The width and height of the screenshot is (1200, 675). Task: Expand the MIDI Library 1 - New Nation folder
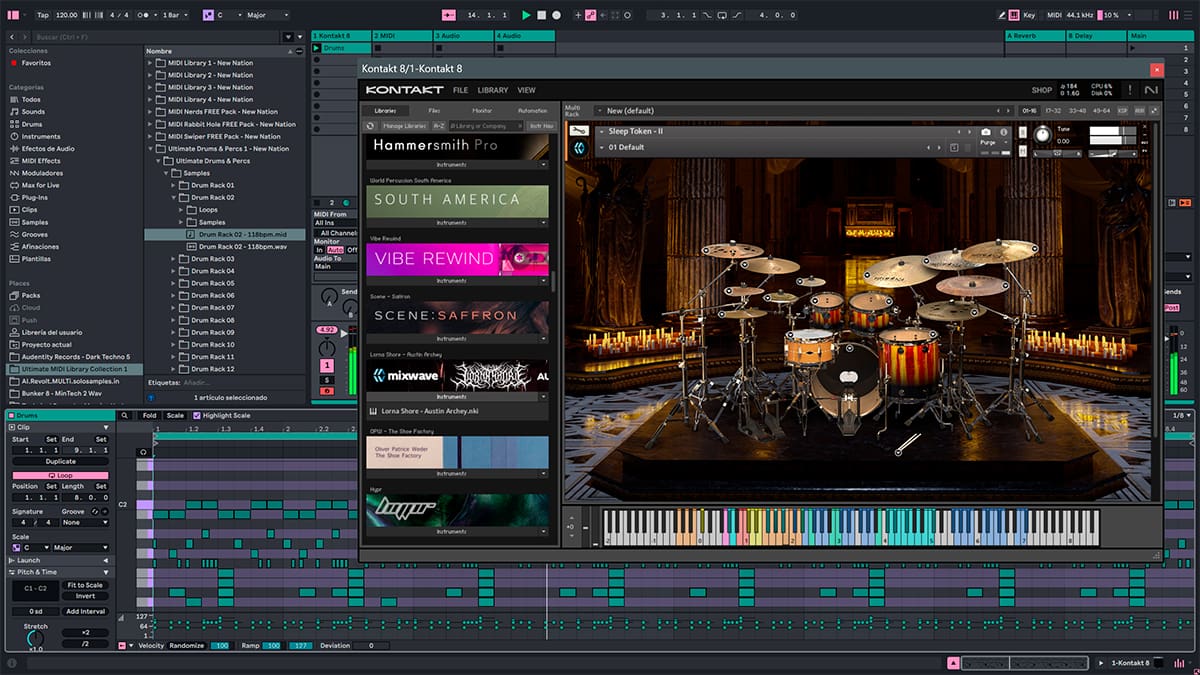coord(150,63)
